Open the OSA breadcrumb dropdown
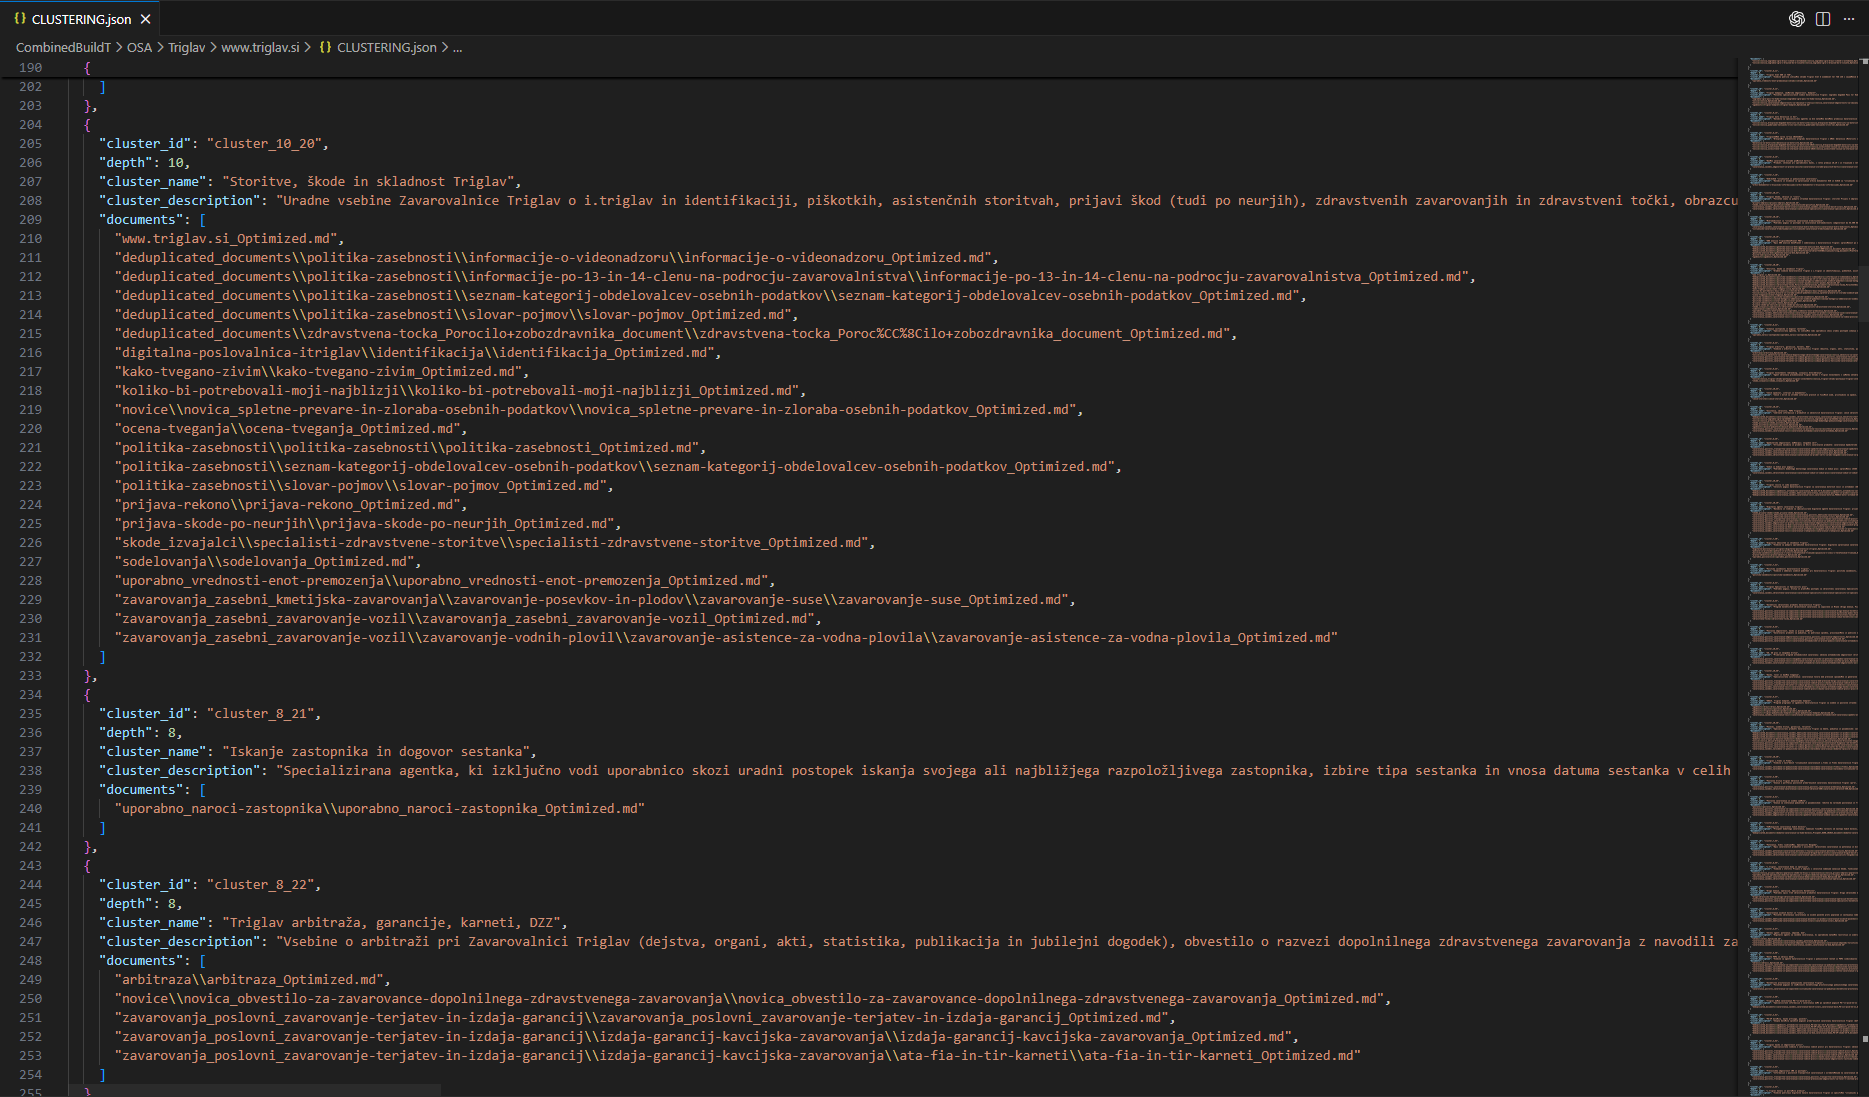Image resolution: width=1869 pixels, height=1097 pixels. [x=139, y=47]
